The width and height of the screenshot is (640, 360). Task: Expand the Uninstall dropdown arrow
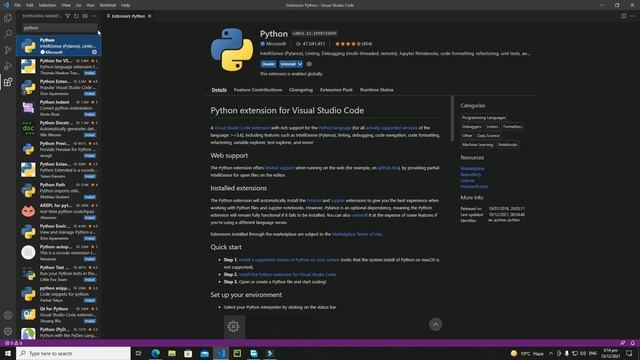(x=300, y=64)
